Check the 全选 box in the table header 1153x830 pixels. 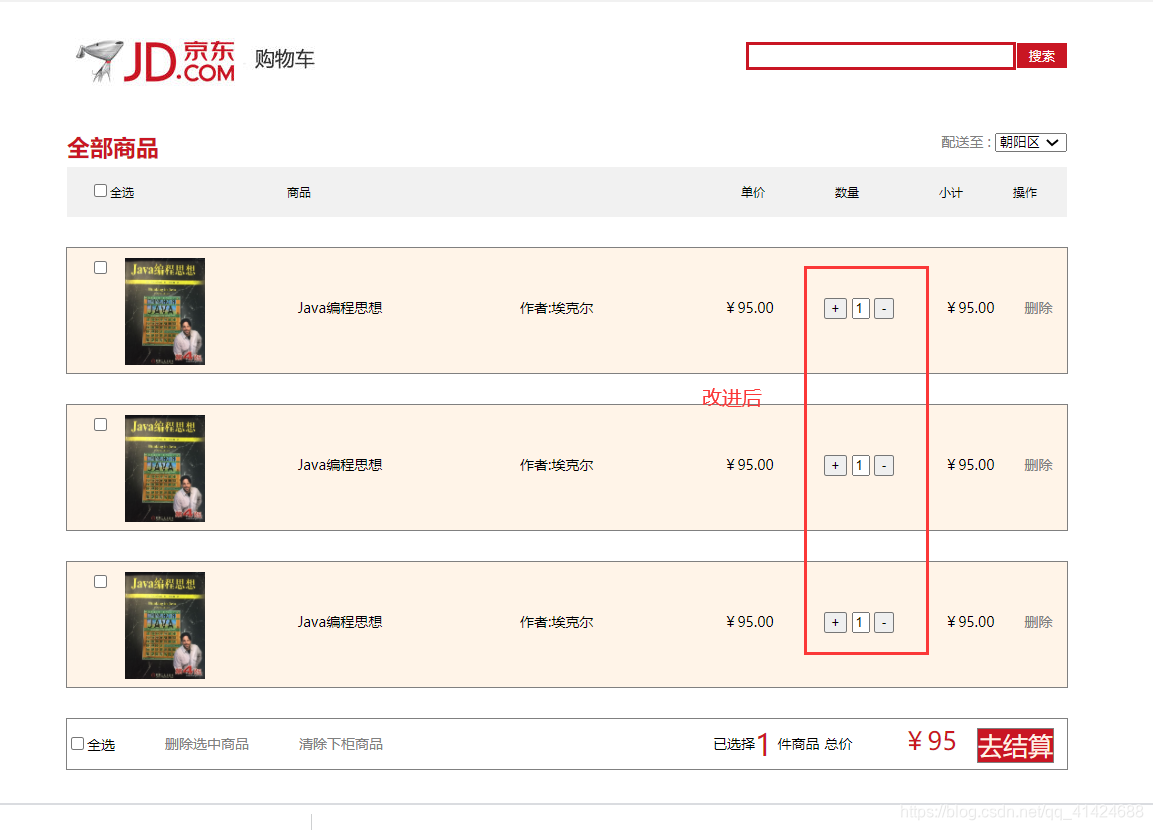click(101, 191)
